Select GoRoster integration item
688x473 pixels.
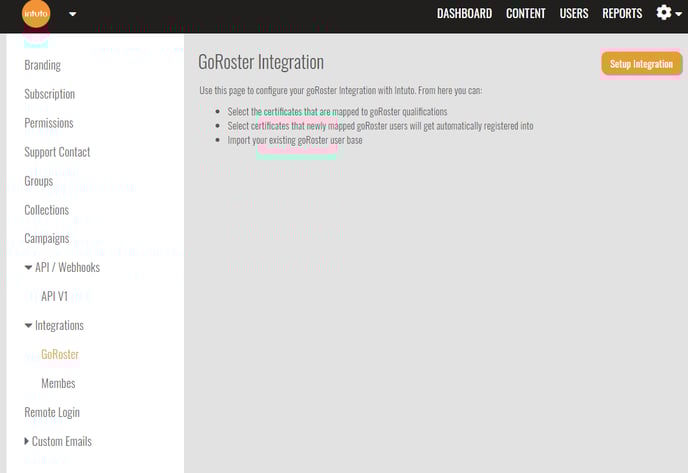pos(60,354)
